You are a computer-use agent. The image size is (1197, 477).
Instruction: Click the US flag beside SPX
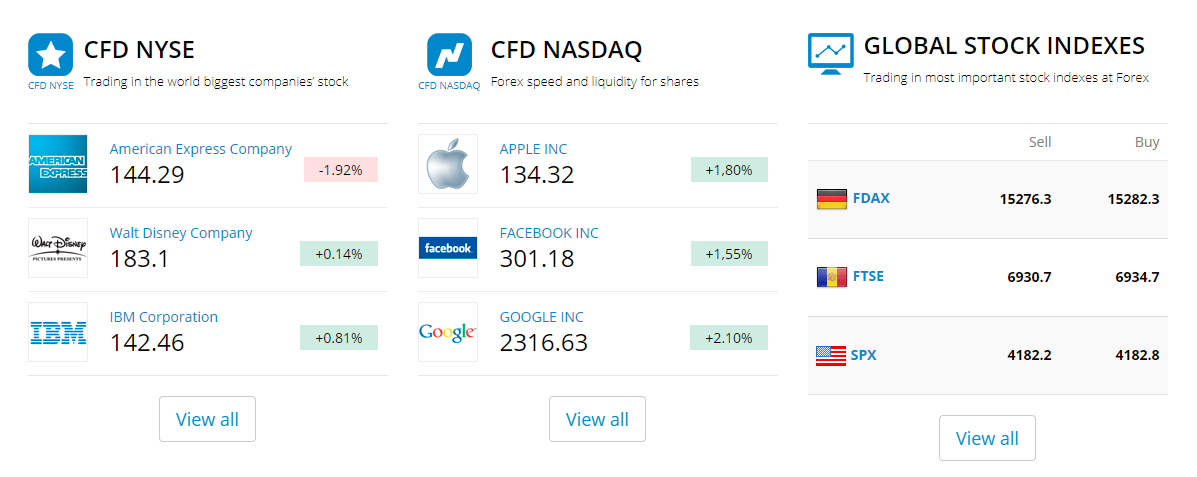[831, 355]
